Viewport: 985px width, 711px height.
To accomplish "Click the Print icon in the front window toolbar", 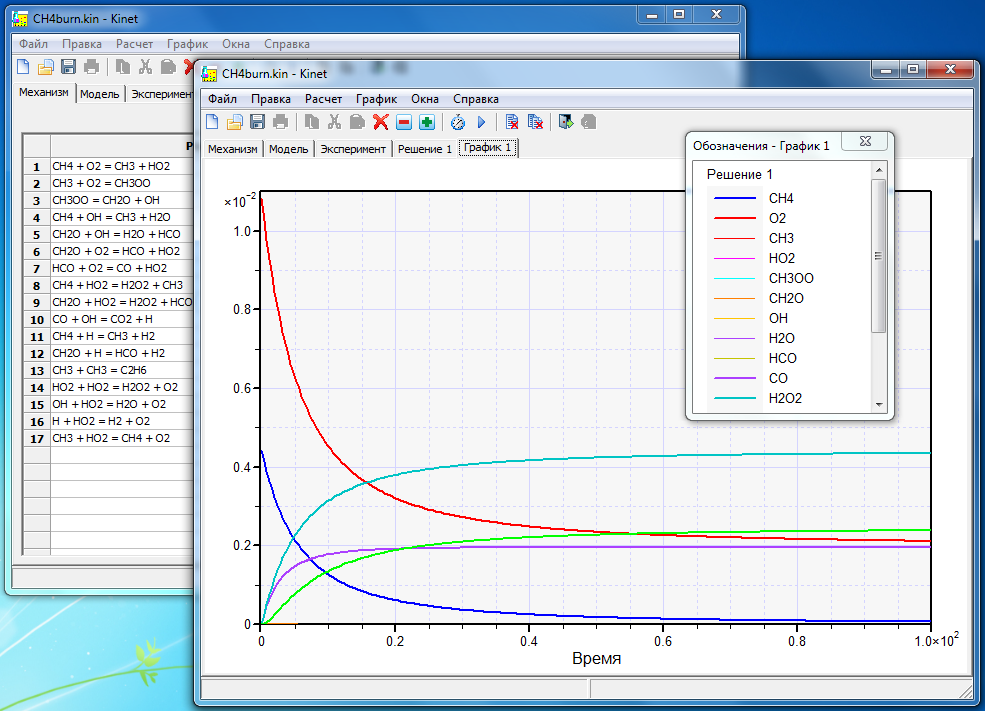I will tap(281, 122).
